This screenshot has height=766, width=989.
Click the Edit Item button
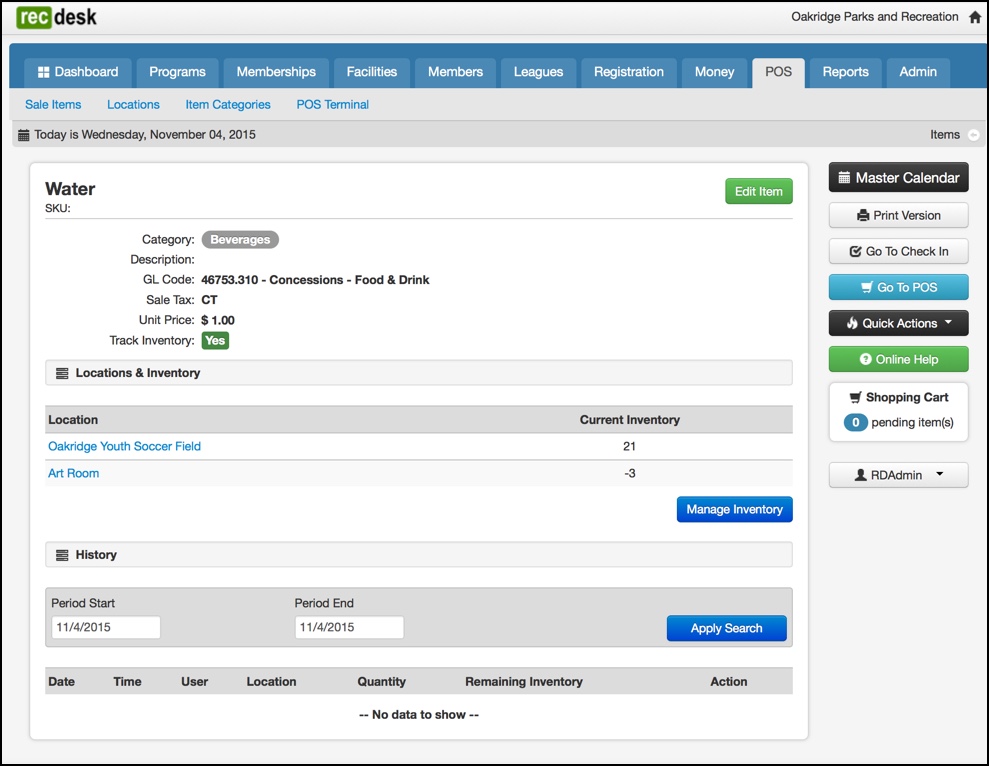click(x=759, y=191)
